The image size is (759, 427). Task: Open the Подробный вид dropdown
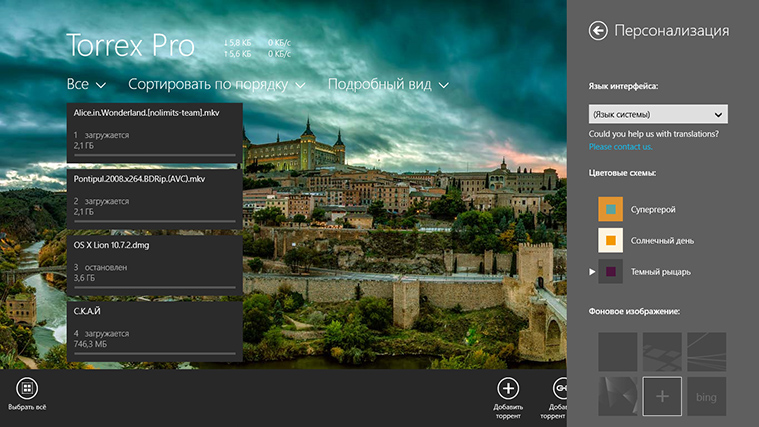388,84
